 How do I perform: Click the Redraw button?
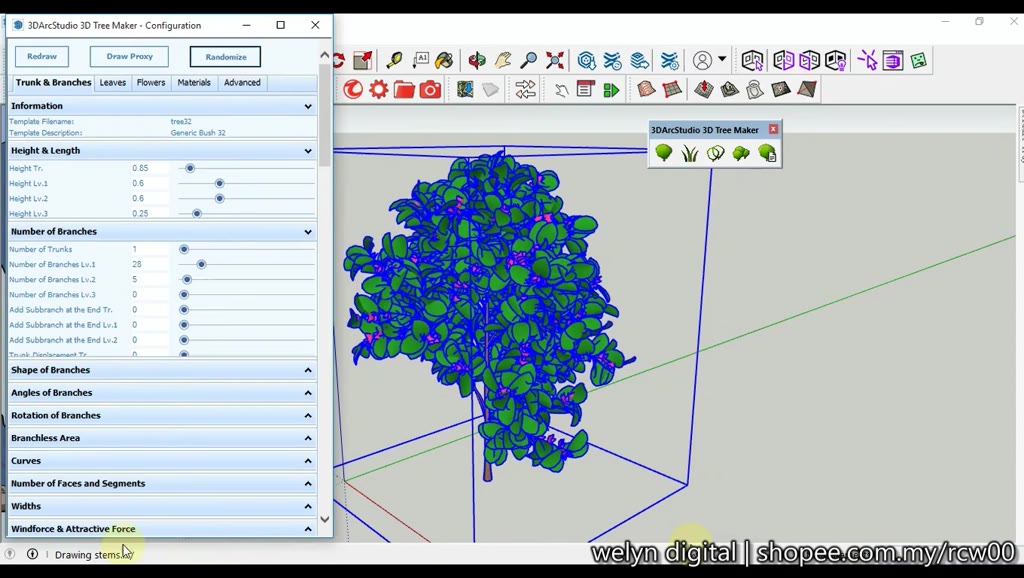coord(41,56)
